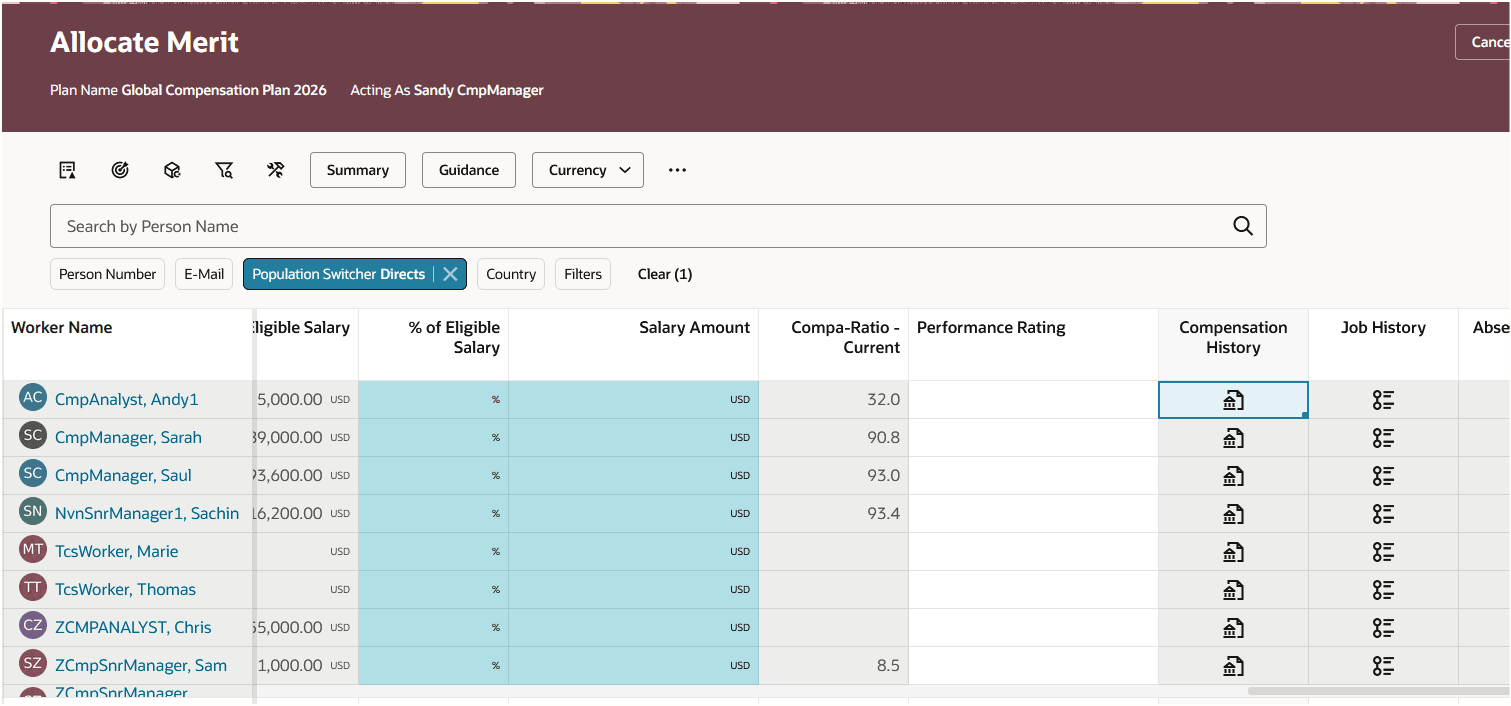Select Compa-Ratio value 93.4
The width and height of the screenshot is (1511, 706).
(883, 514)
